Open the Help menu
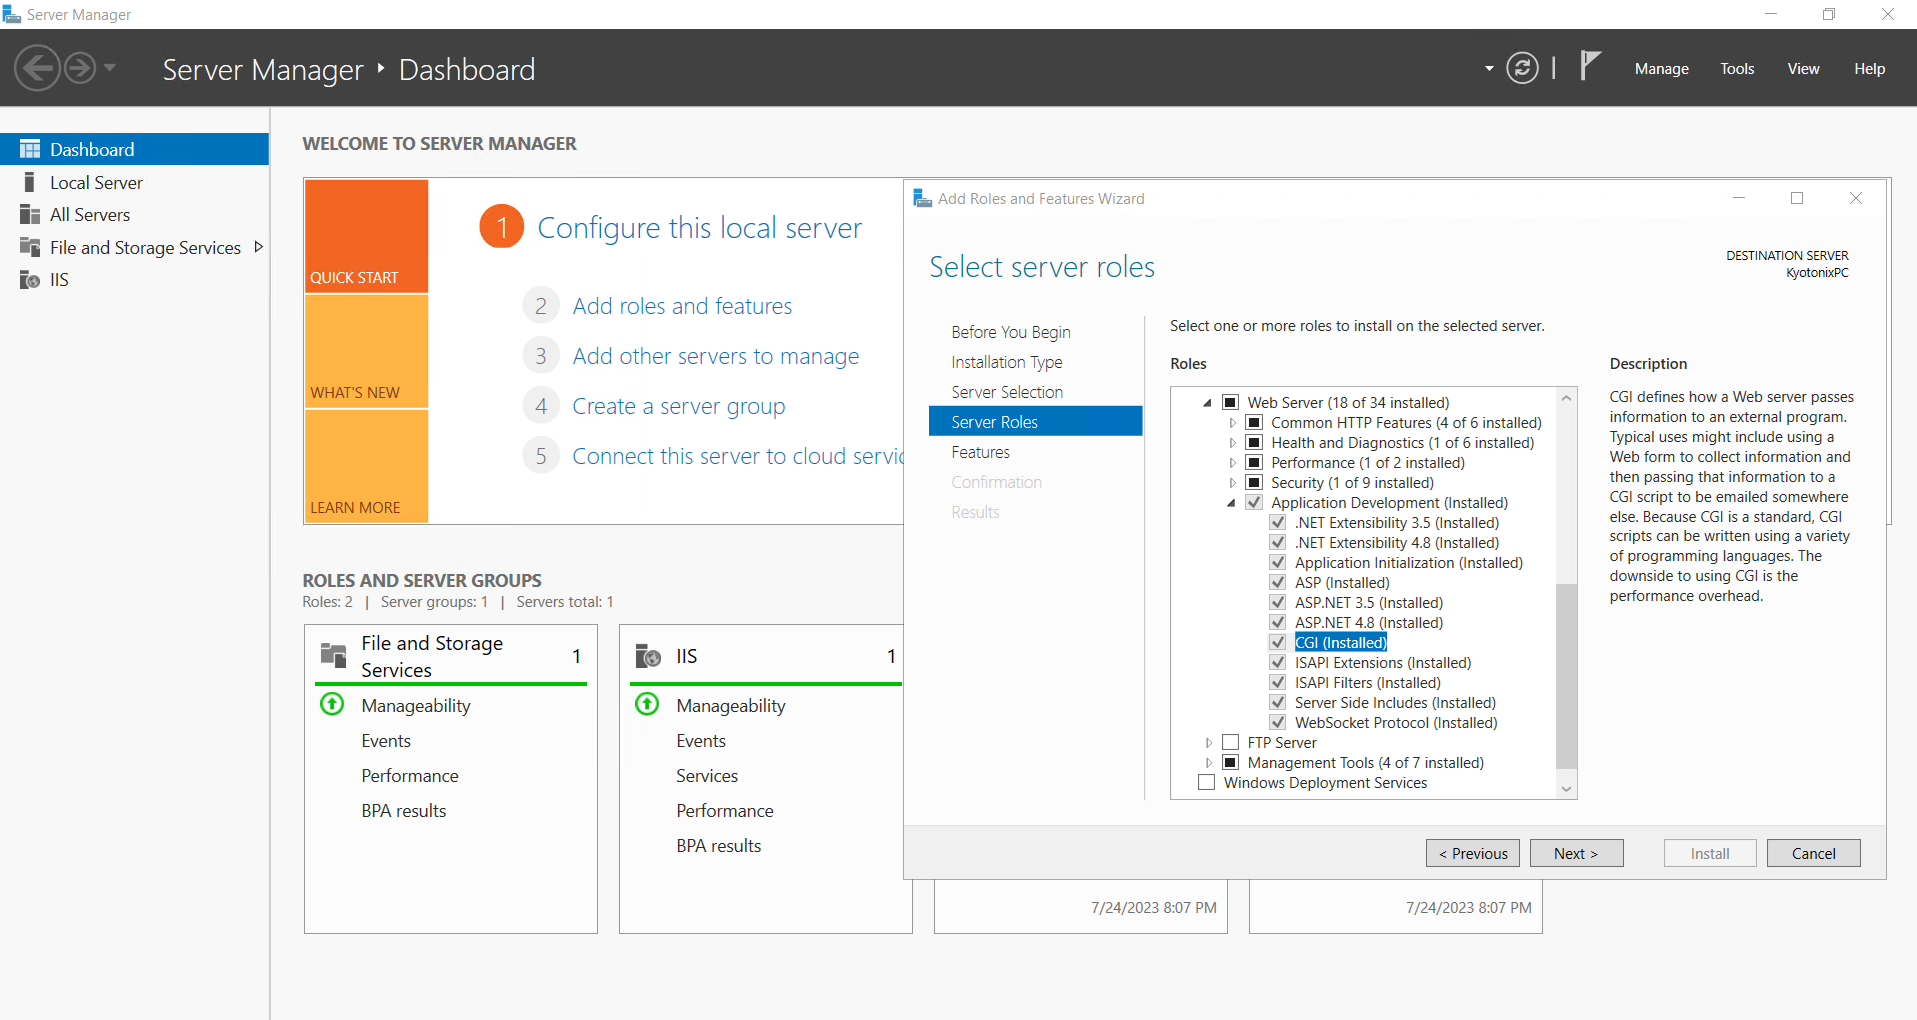1917x1020 pixels. pyautogui.click(x=1869, y=69)
